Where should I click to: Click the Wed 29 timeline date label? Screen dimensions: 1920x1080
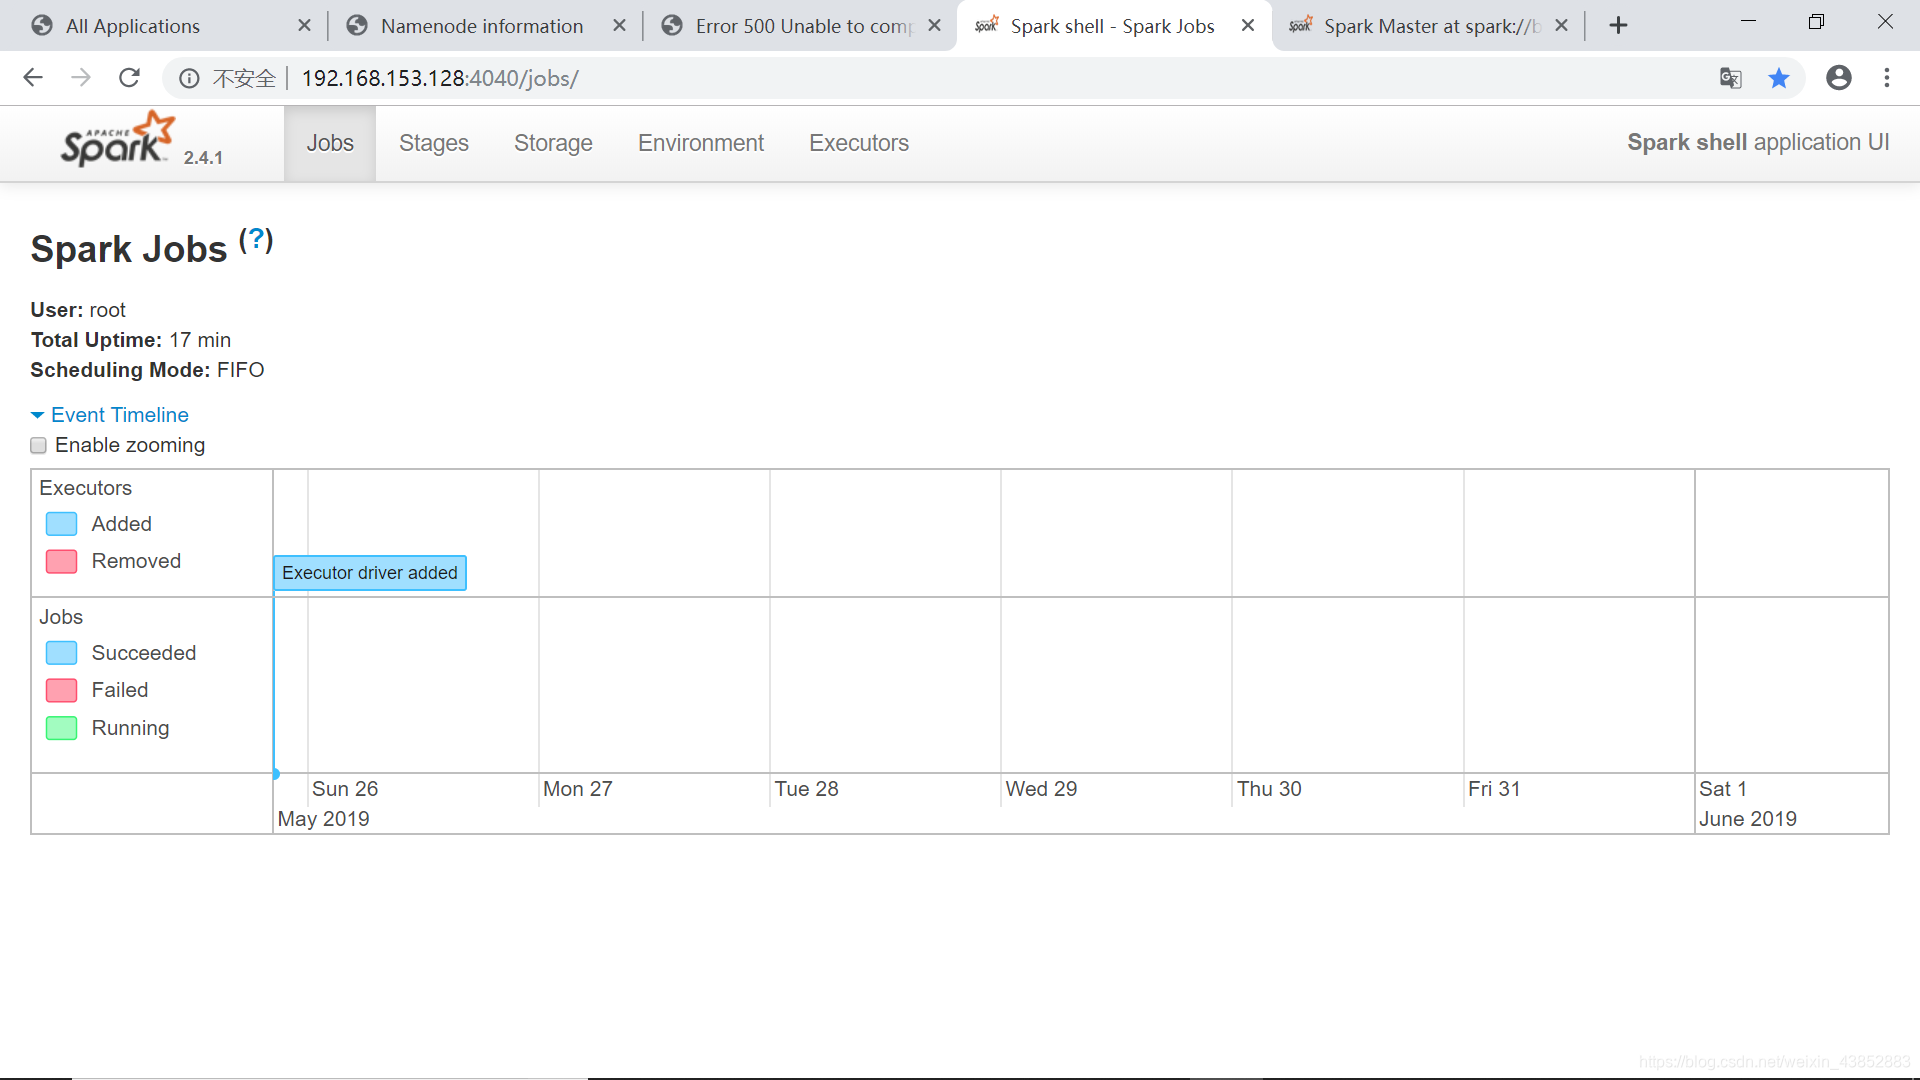(x=1042, y=789)
